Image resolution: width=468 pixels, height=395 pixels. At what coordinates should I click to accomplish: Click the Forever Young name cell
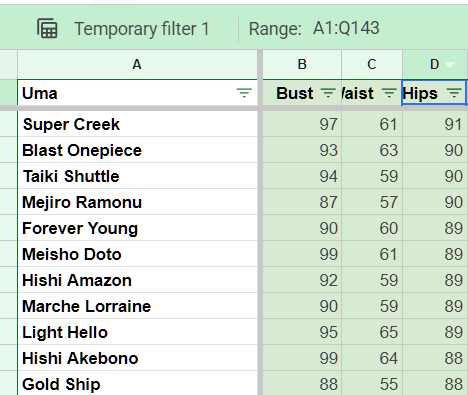(x=137, y=228)
